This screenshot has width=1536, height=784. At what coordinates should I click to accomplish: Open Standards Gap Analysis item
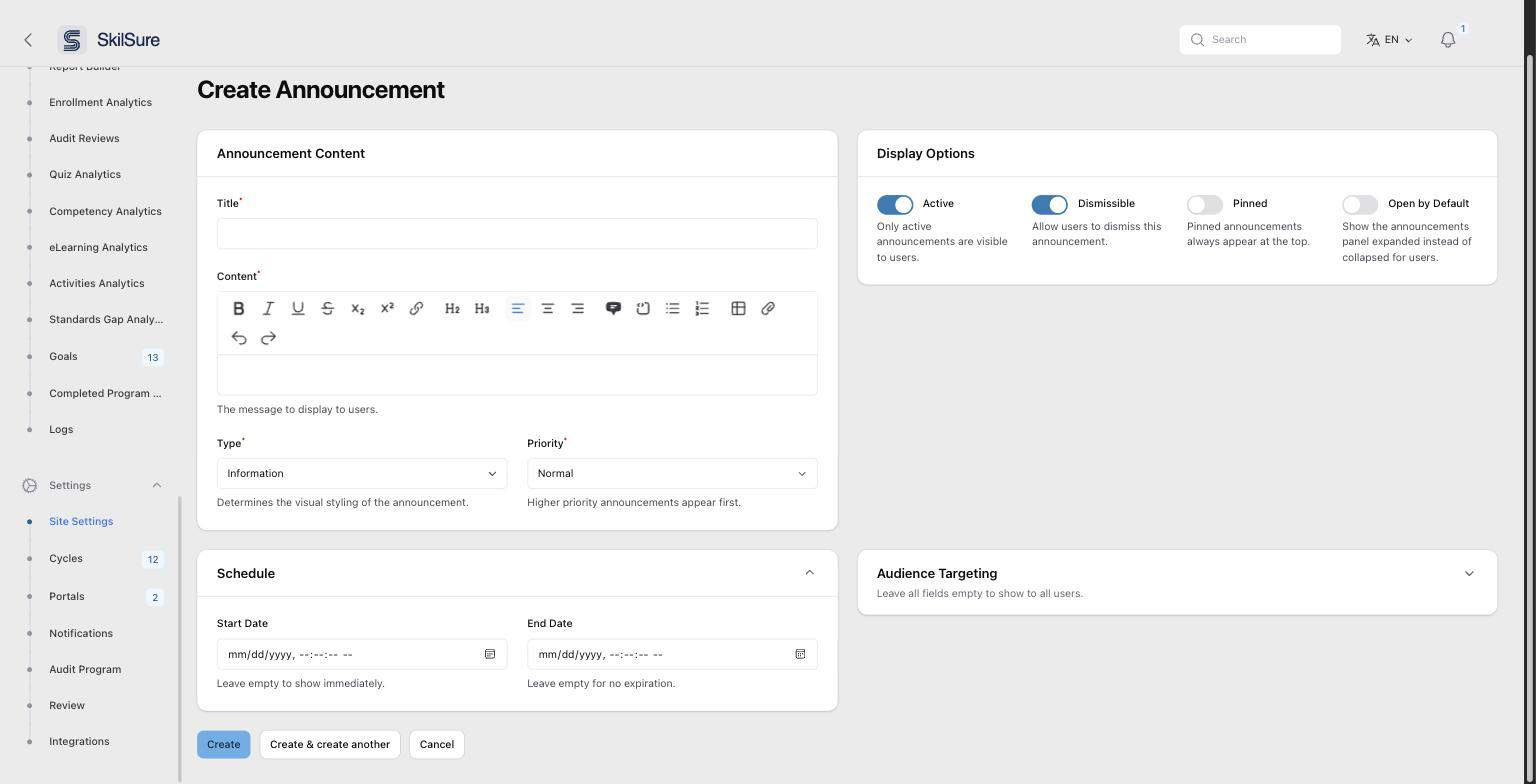(x=106, y=319)
